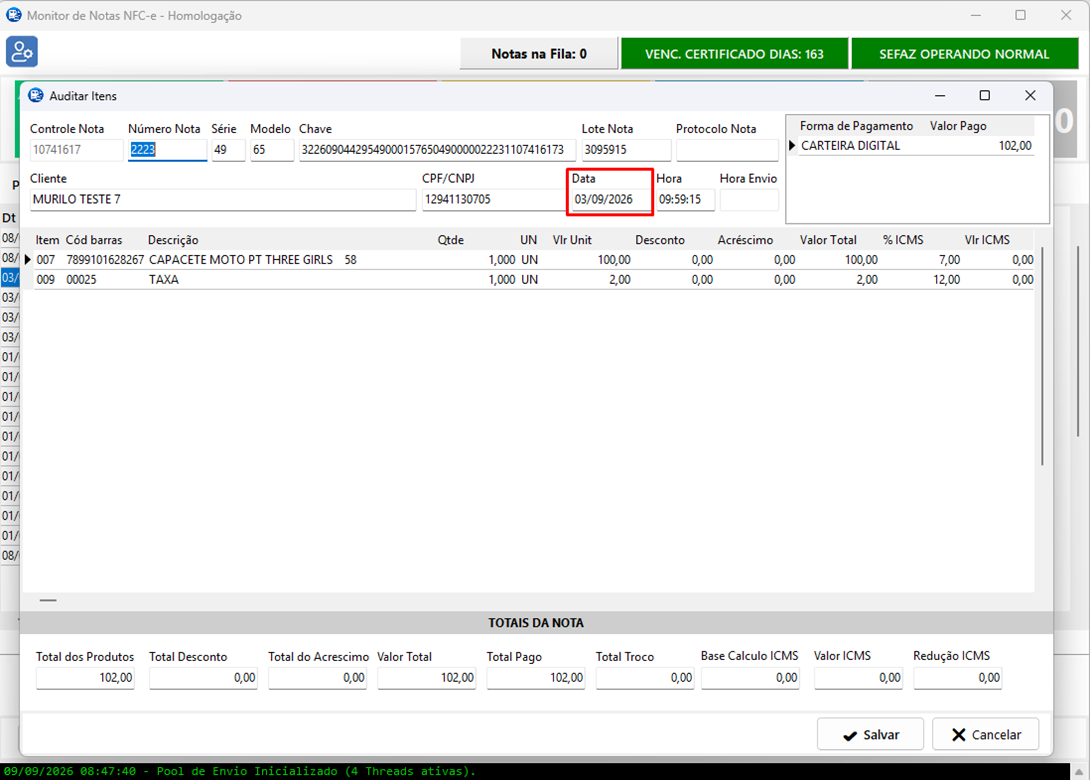Click the Cliente field MURILO TESTE 7
The image size is (1090, 780).
pos(222,199)
